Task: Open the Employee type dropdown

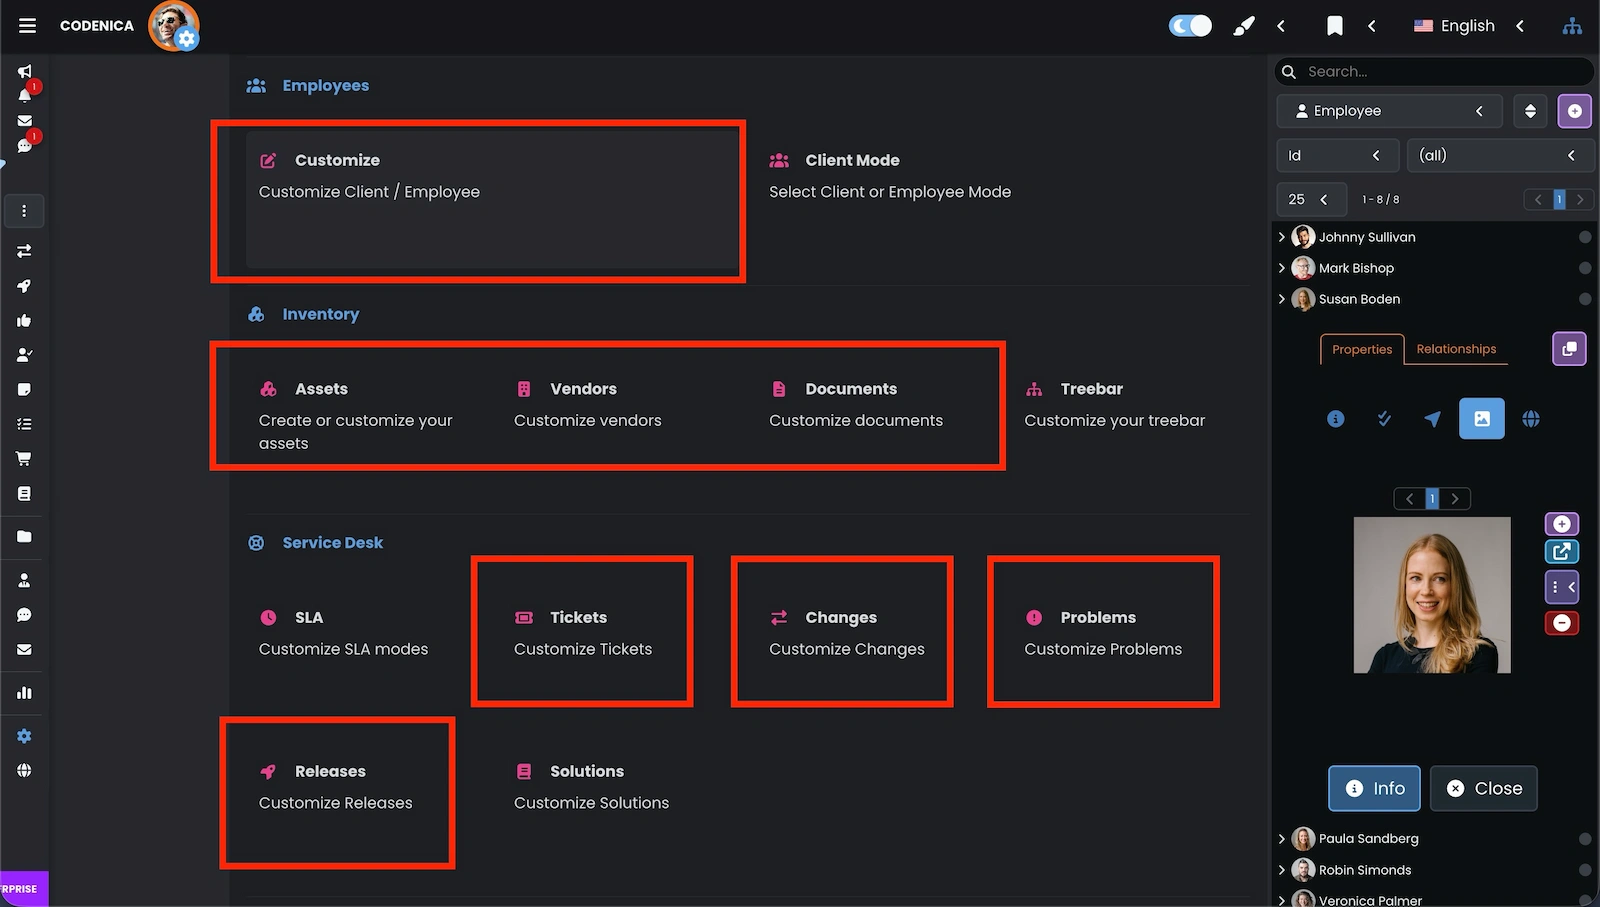Action: 1389,111
